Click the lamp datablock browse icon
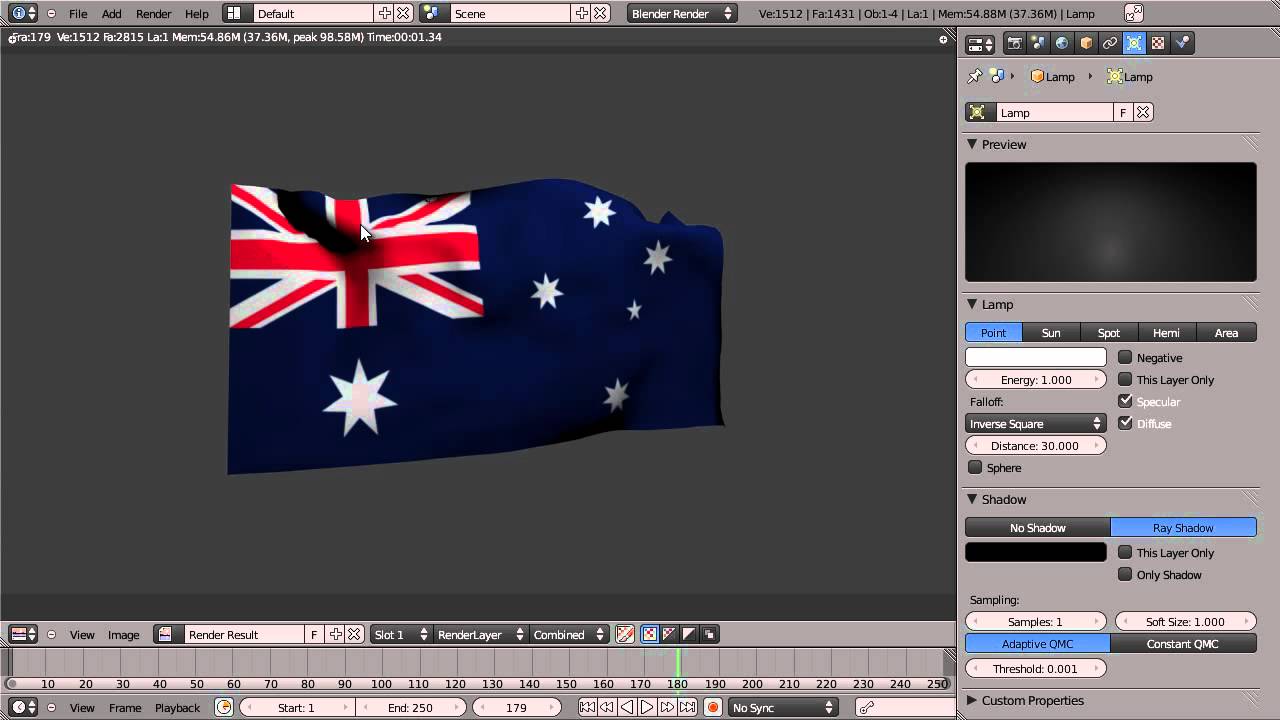 (979, 113)
